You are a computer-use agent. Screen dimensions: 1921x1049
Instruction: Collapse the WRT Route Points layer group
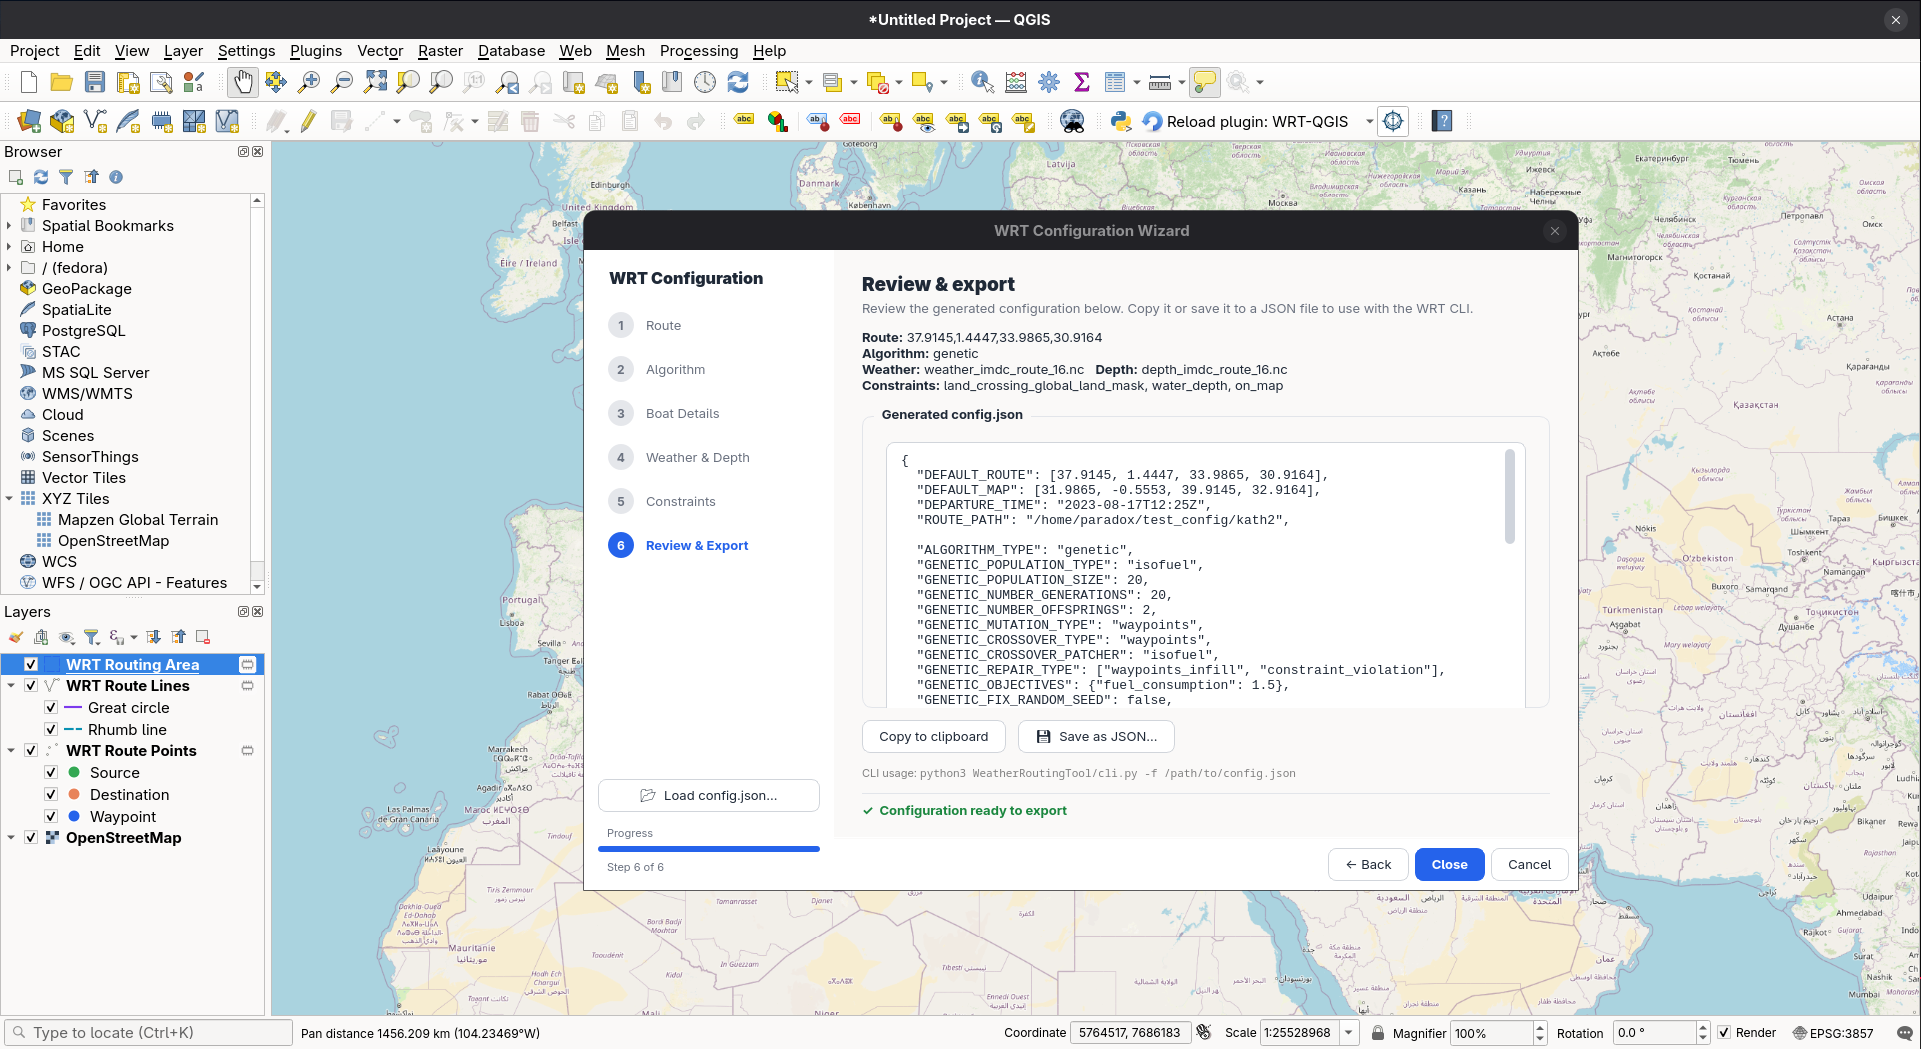click(11, 751)
